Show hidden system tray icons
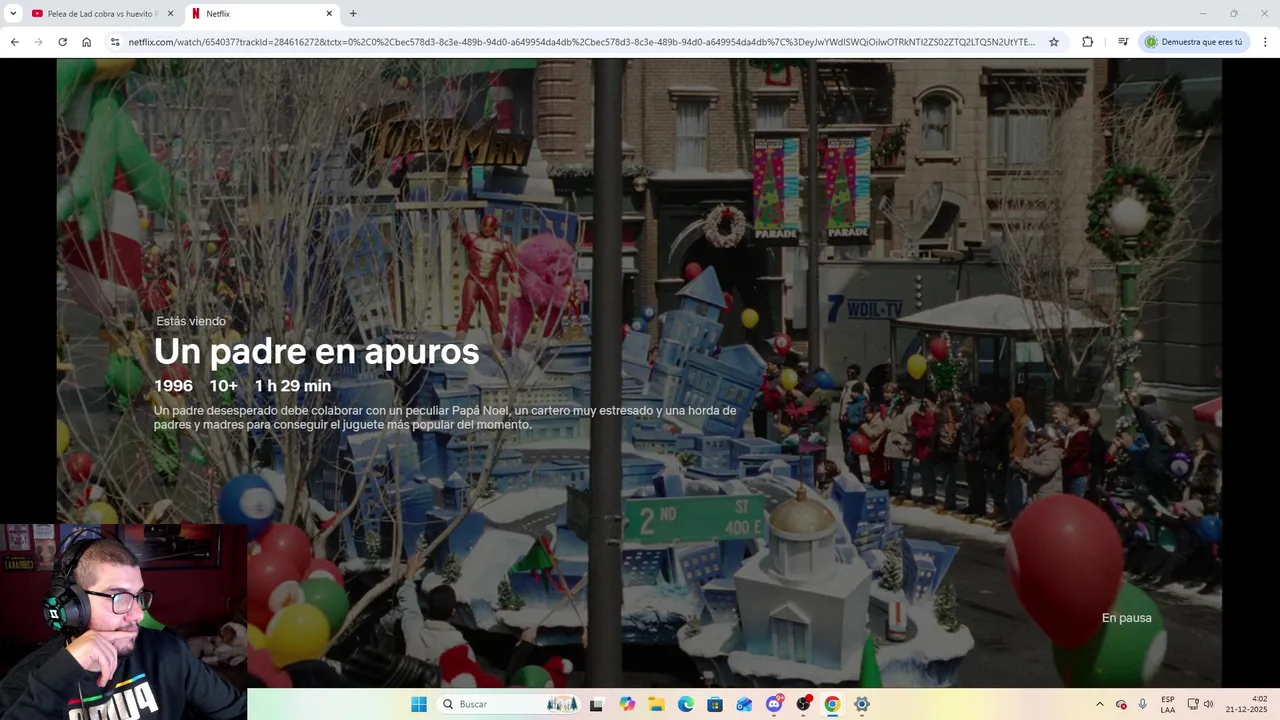The width and height of the screenshot is (1280, 720). (x=1099, y=704)
